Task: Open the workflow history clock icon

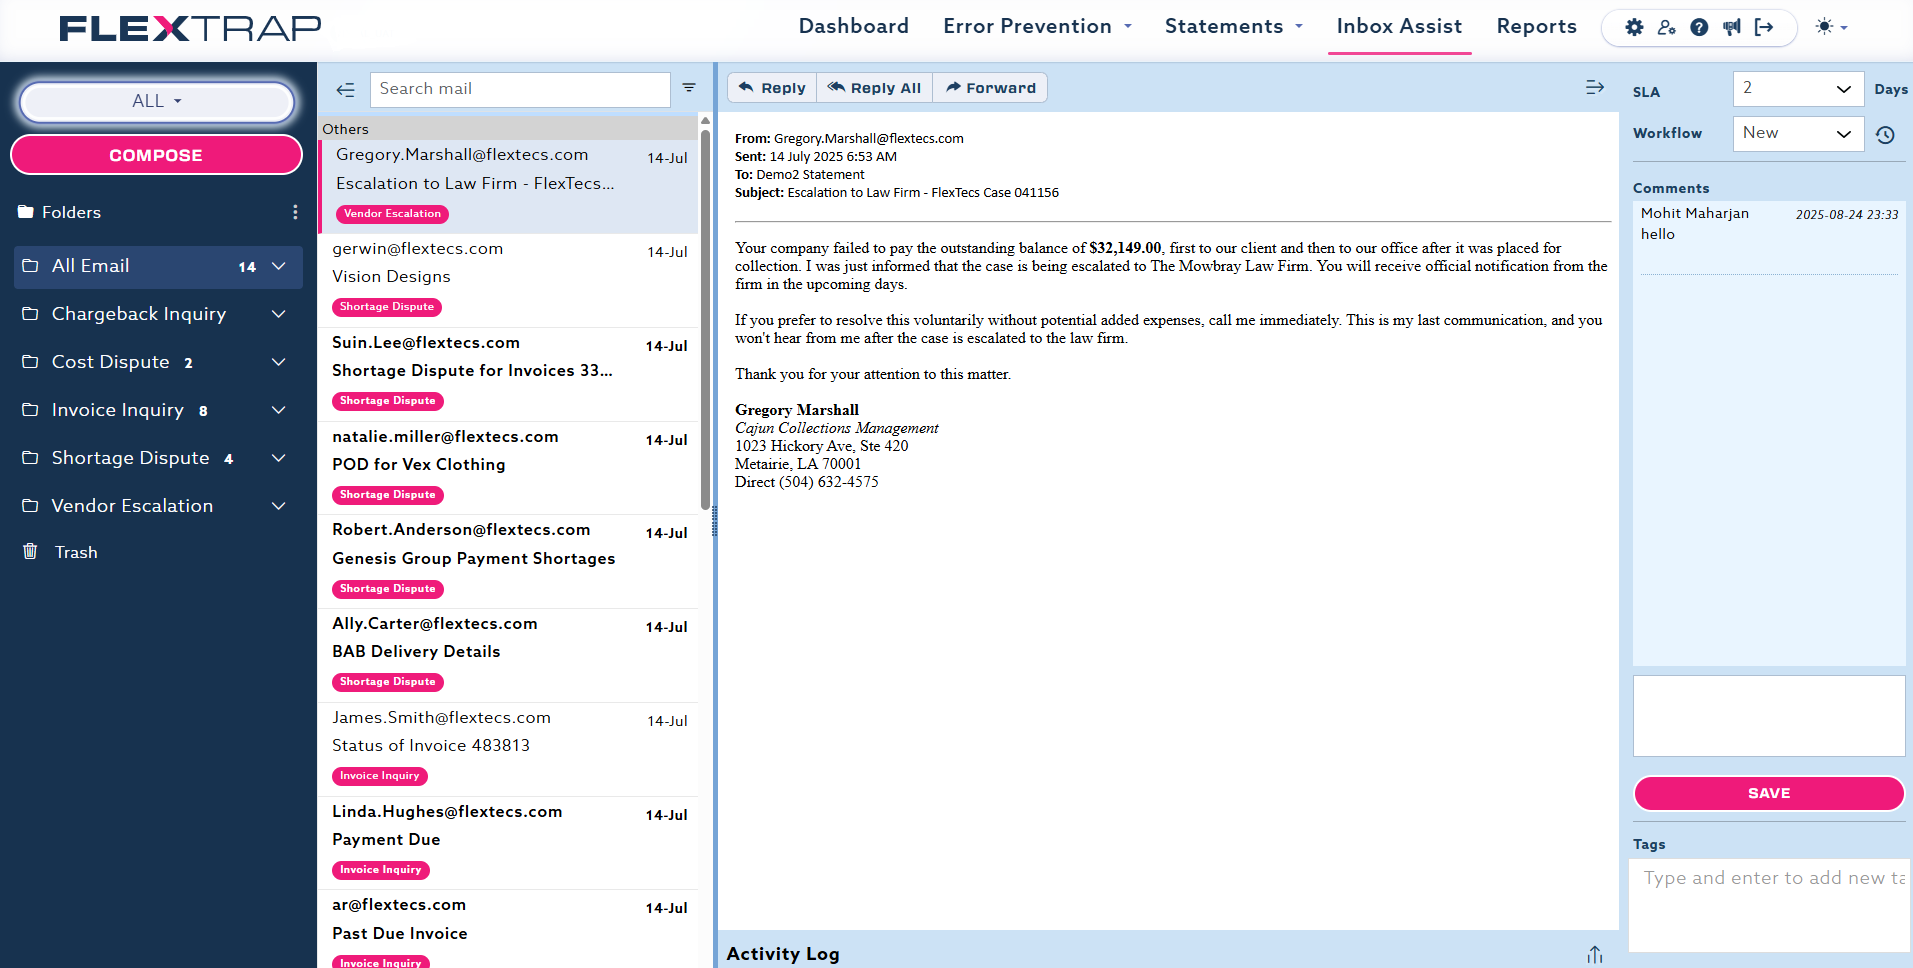Action: [x=1885, y=135]
